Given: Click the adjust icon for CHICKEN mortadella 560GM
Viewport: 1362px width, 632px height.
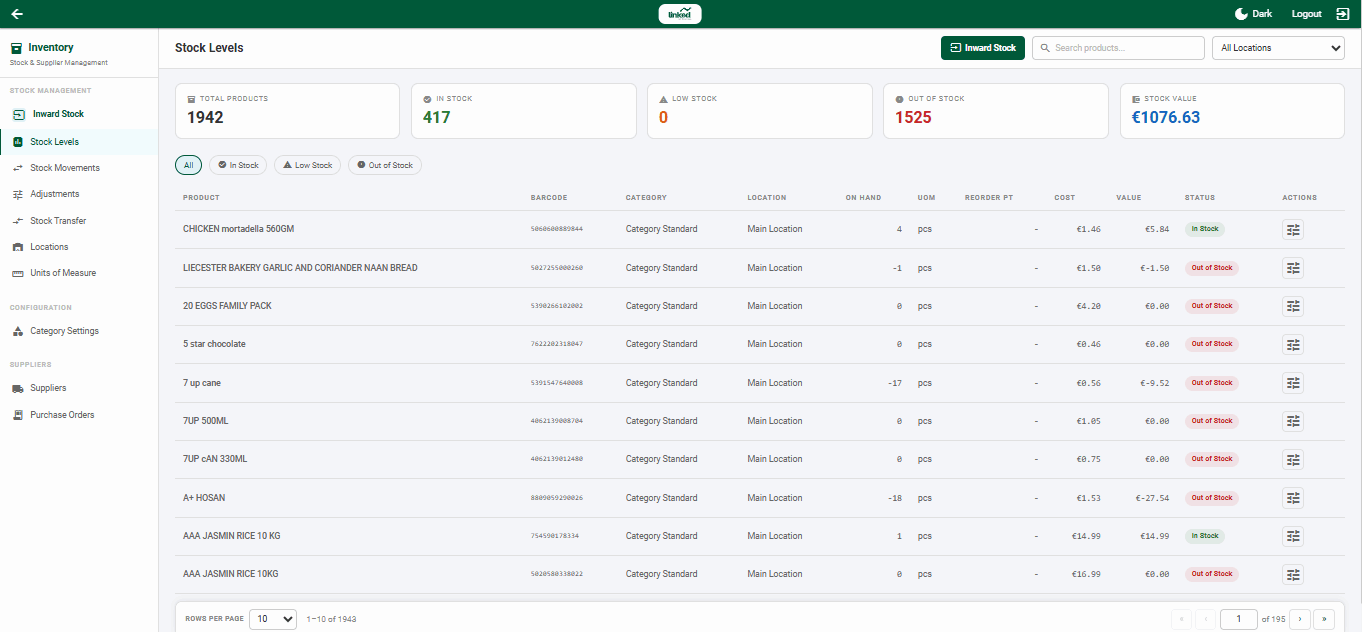Looking at the screenshot, I should click(1293, 229).
